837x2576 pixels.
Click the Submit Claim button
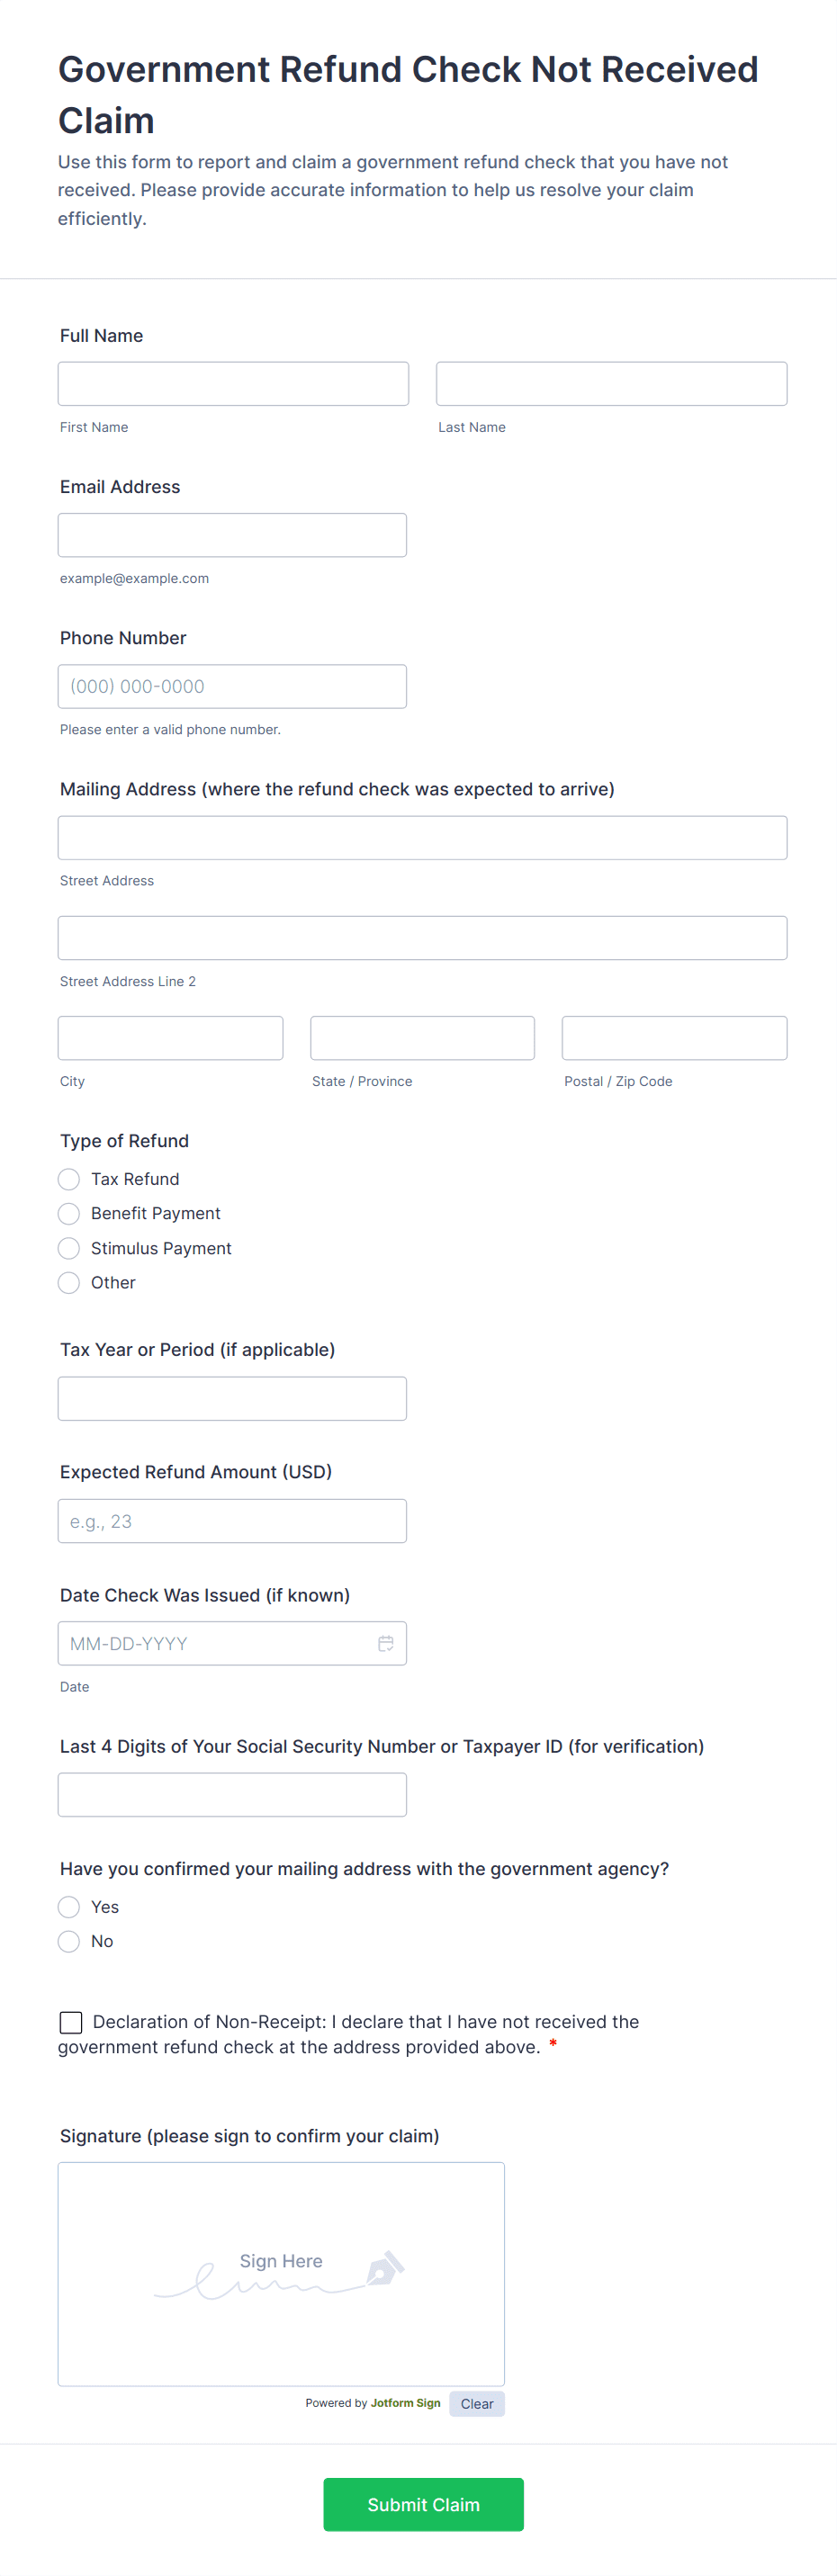click(423, 2504)
